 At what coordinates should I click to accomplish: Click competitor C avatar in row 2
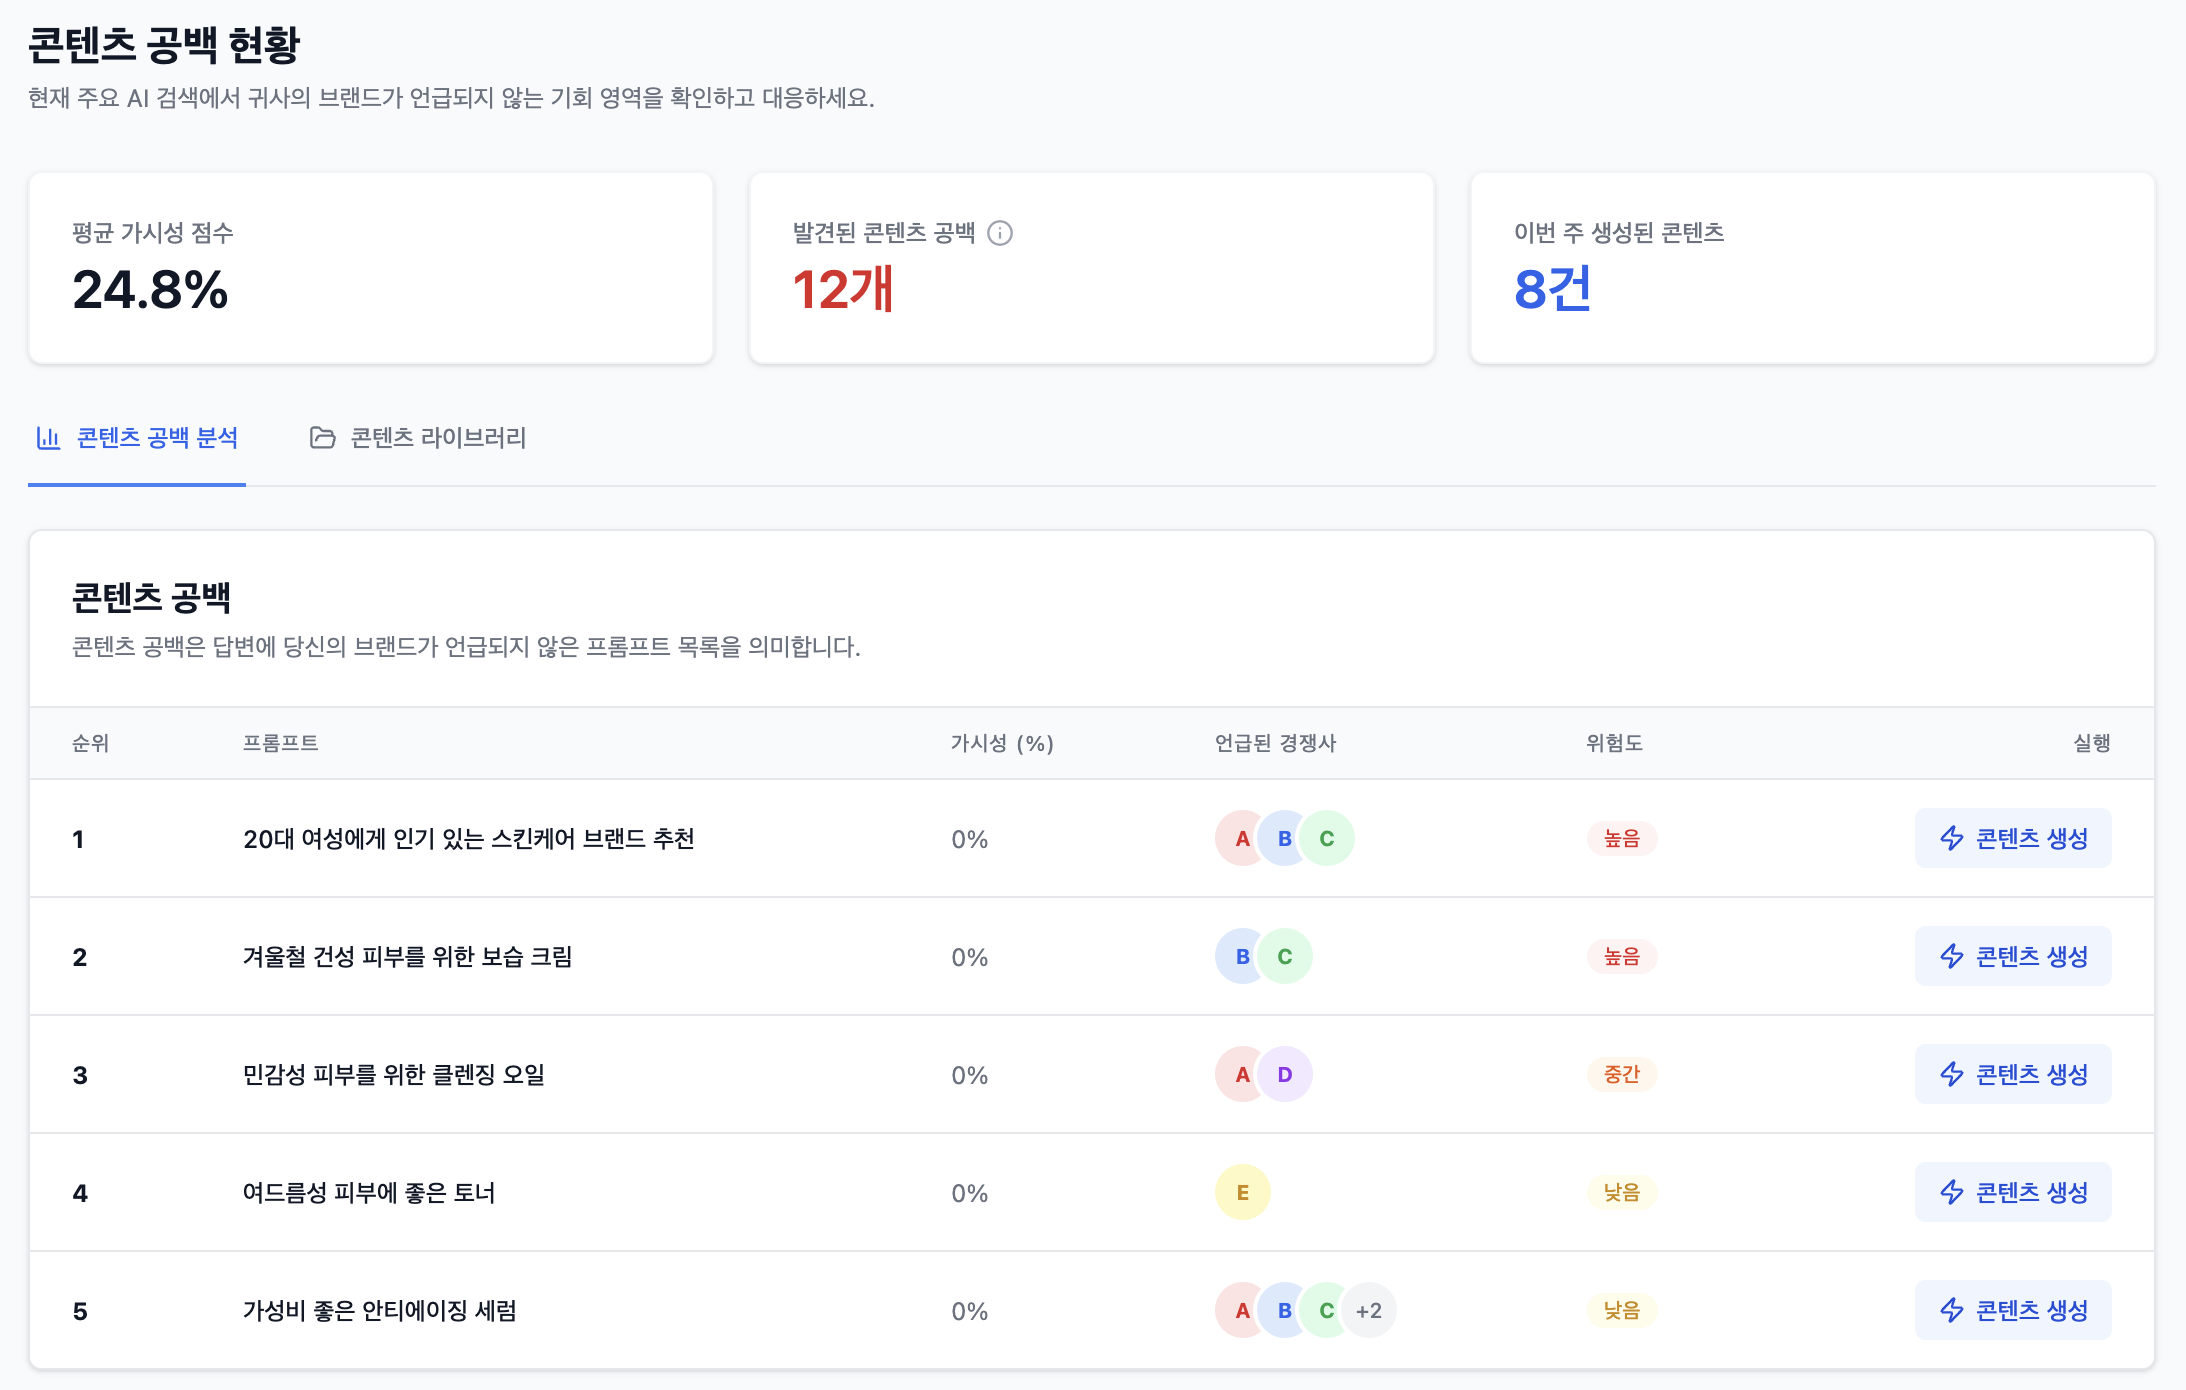pos(1285,956)
